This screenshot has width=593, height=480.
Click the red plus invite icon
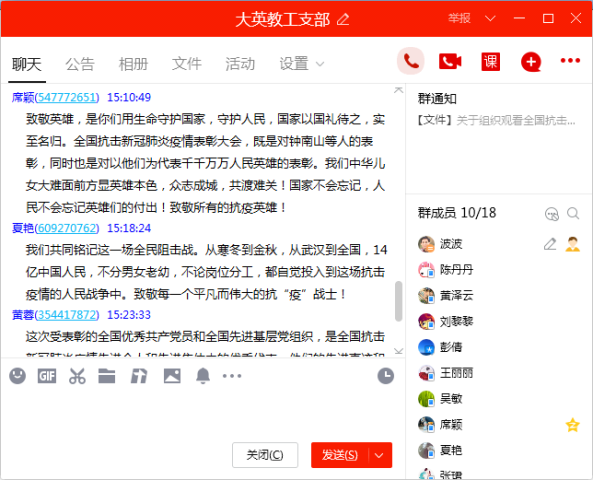pyautogui.click(x=531, y=62)
